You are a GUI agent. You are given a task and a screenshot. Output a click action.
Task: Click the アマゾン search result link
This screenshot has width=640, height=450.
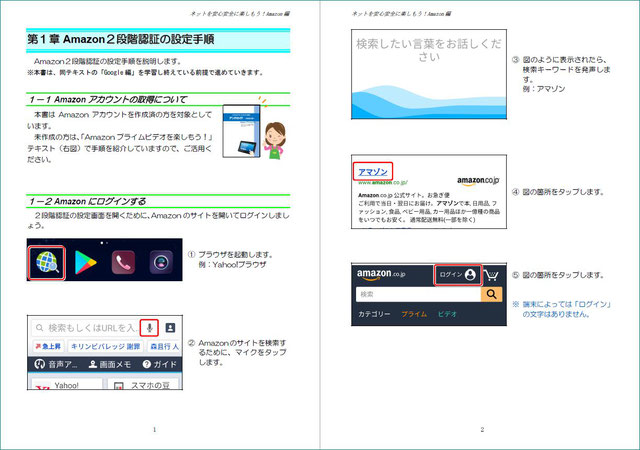(373, 172)
